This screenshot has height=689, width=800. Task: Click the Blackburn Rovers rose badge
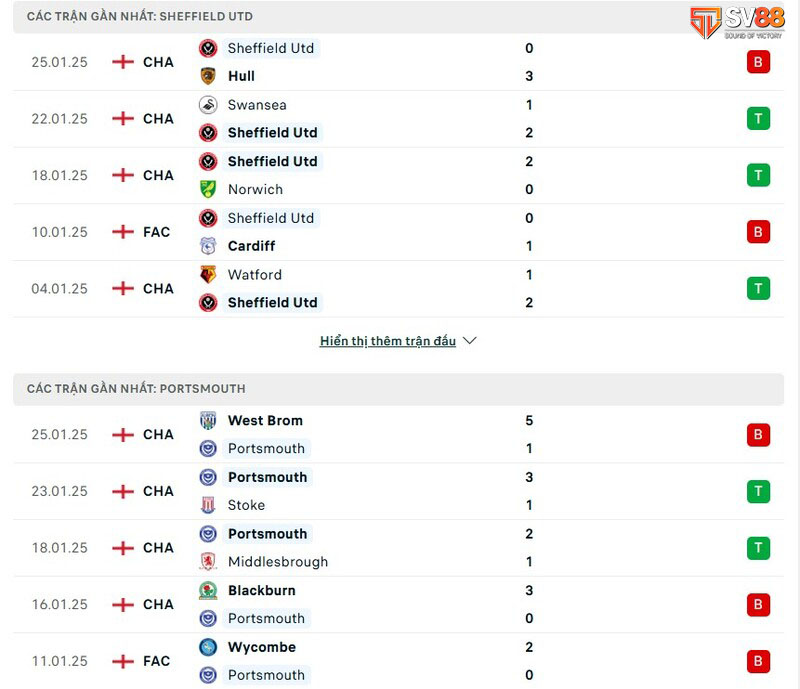pyautogui.click(x=209, y=591)
